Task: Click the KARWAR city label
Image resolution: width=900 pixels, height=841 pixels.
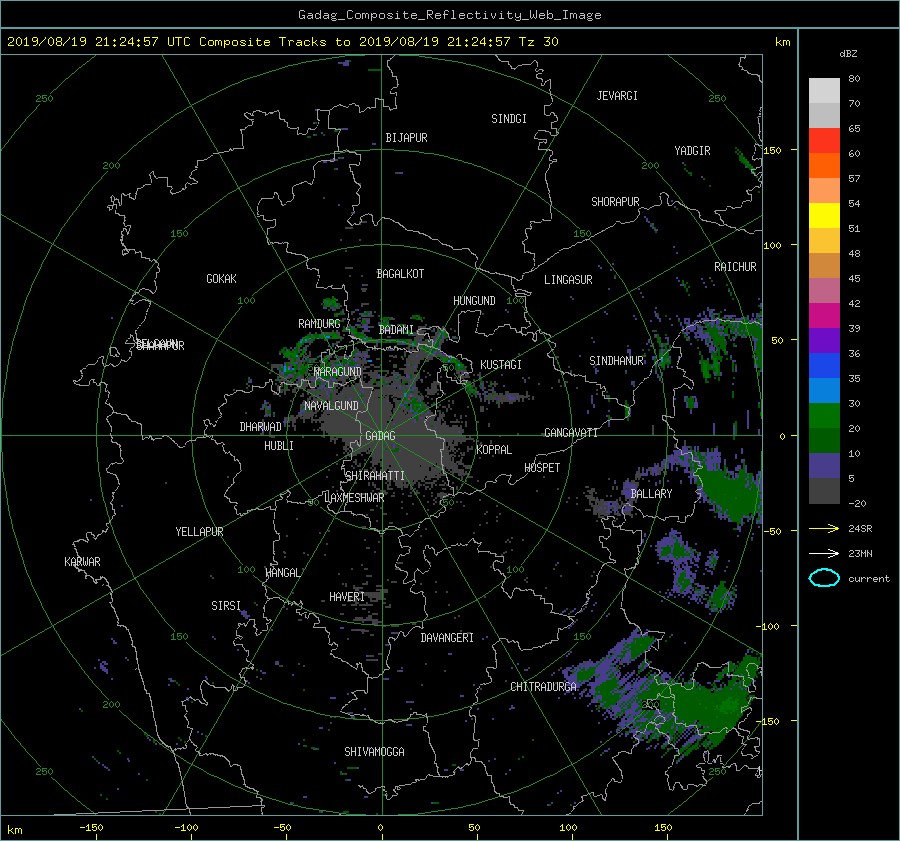Action: point(82,562)
